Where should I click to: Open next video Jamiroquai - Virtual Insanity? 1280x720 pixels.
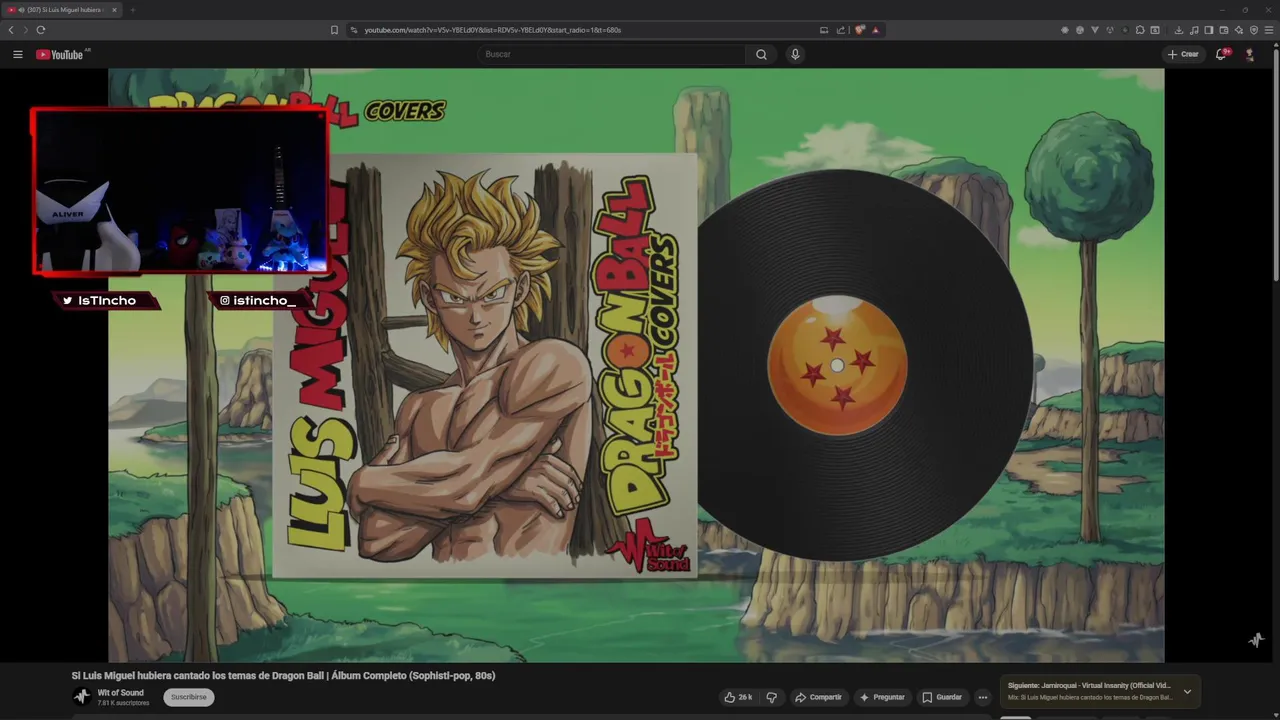(x=1088, y=686)
